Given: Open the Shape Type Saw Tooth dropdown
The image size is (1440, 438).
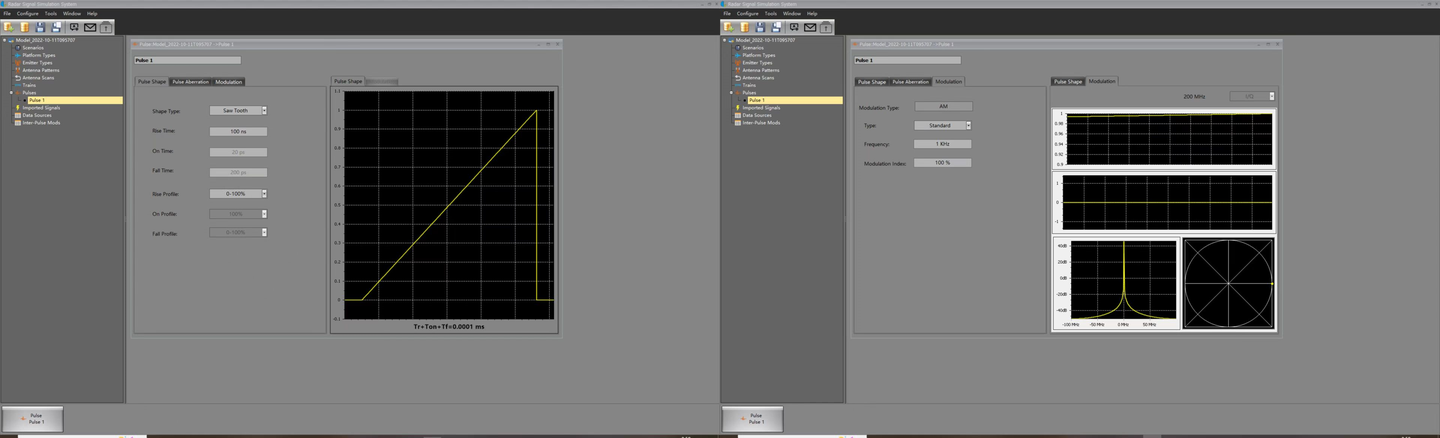Looking at the screenshot, I should tap(264, 111).
